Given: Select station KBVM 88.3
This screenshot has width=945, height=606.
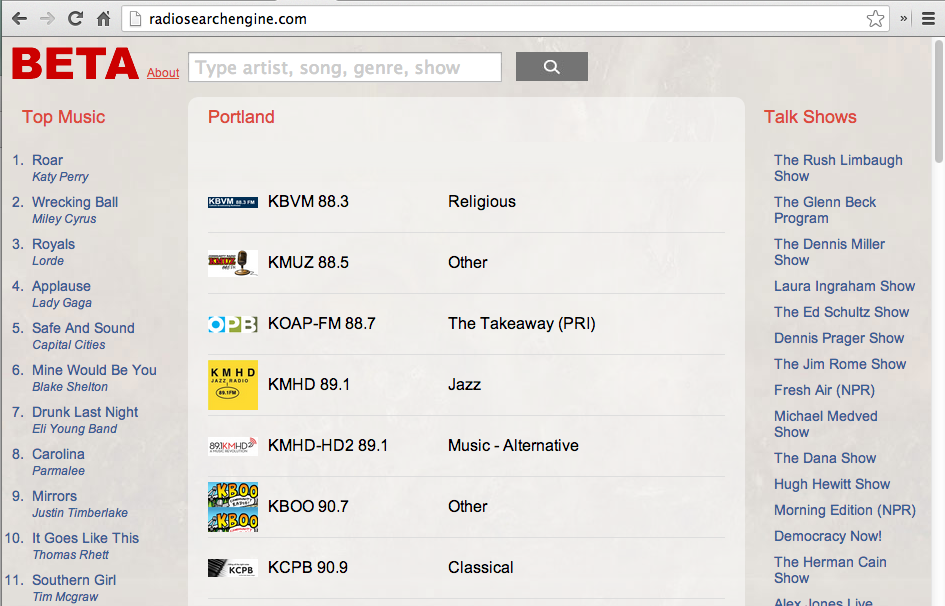Looking at the screenshot, I should [x=308, y=201].
